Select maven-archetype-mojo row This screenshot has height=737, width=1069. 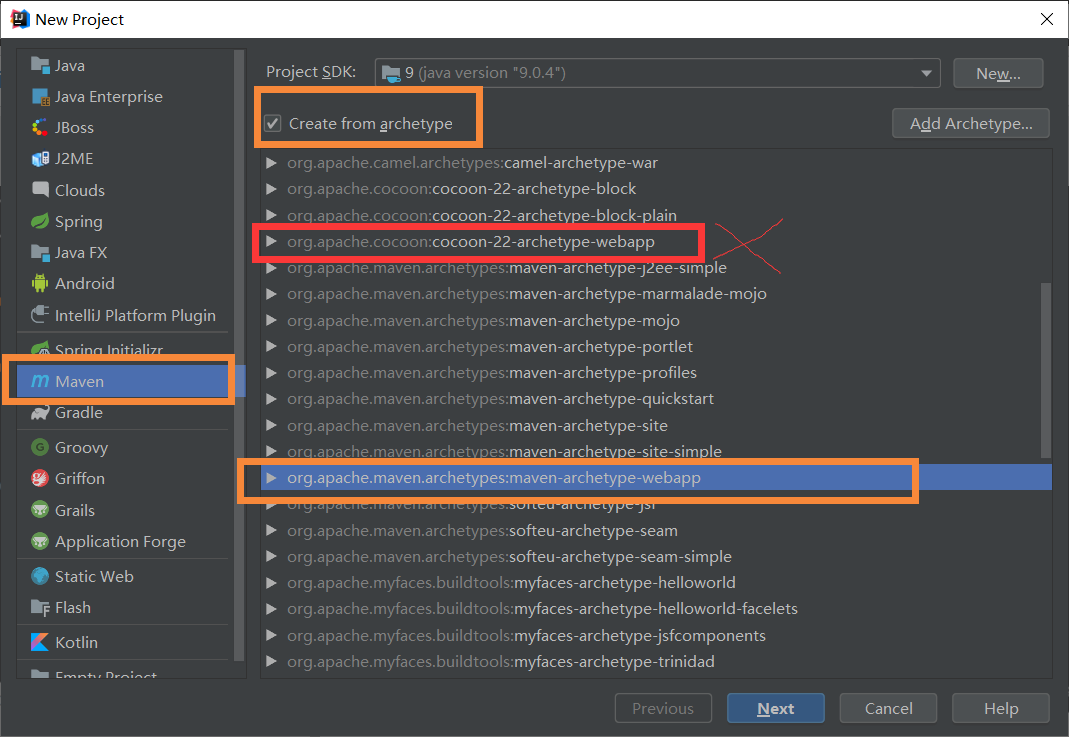[656, 320]
